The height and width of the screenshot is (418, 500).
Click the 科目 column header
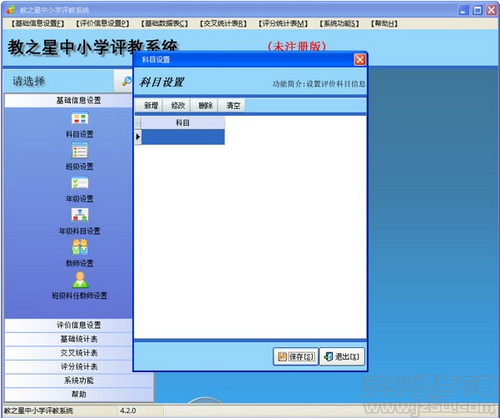(183, 123)
